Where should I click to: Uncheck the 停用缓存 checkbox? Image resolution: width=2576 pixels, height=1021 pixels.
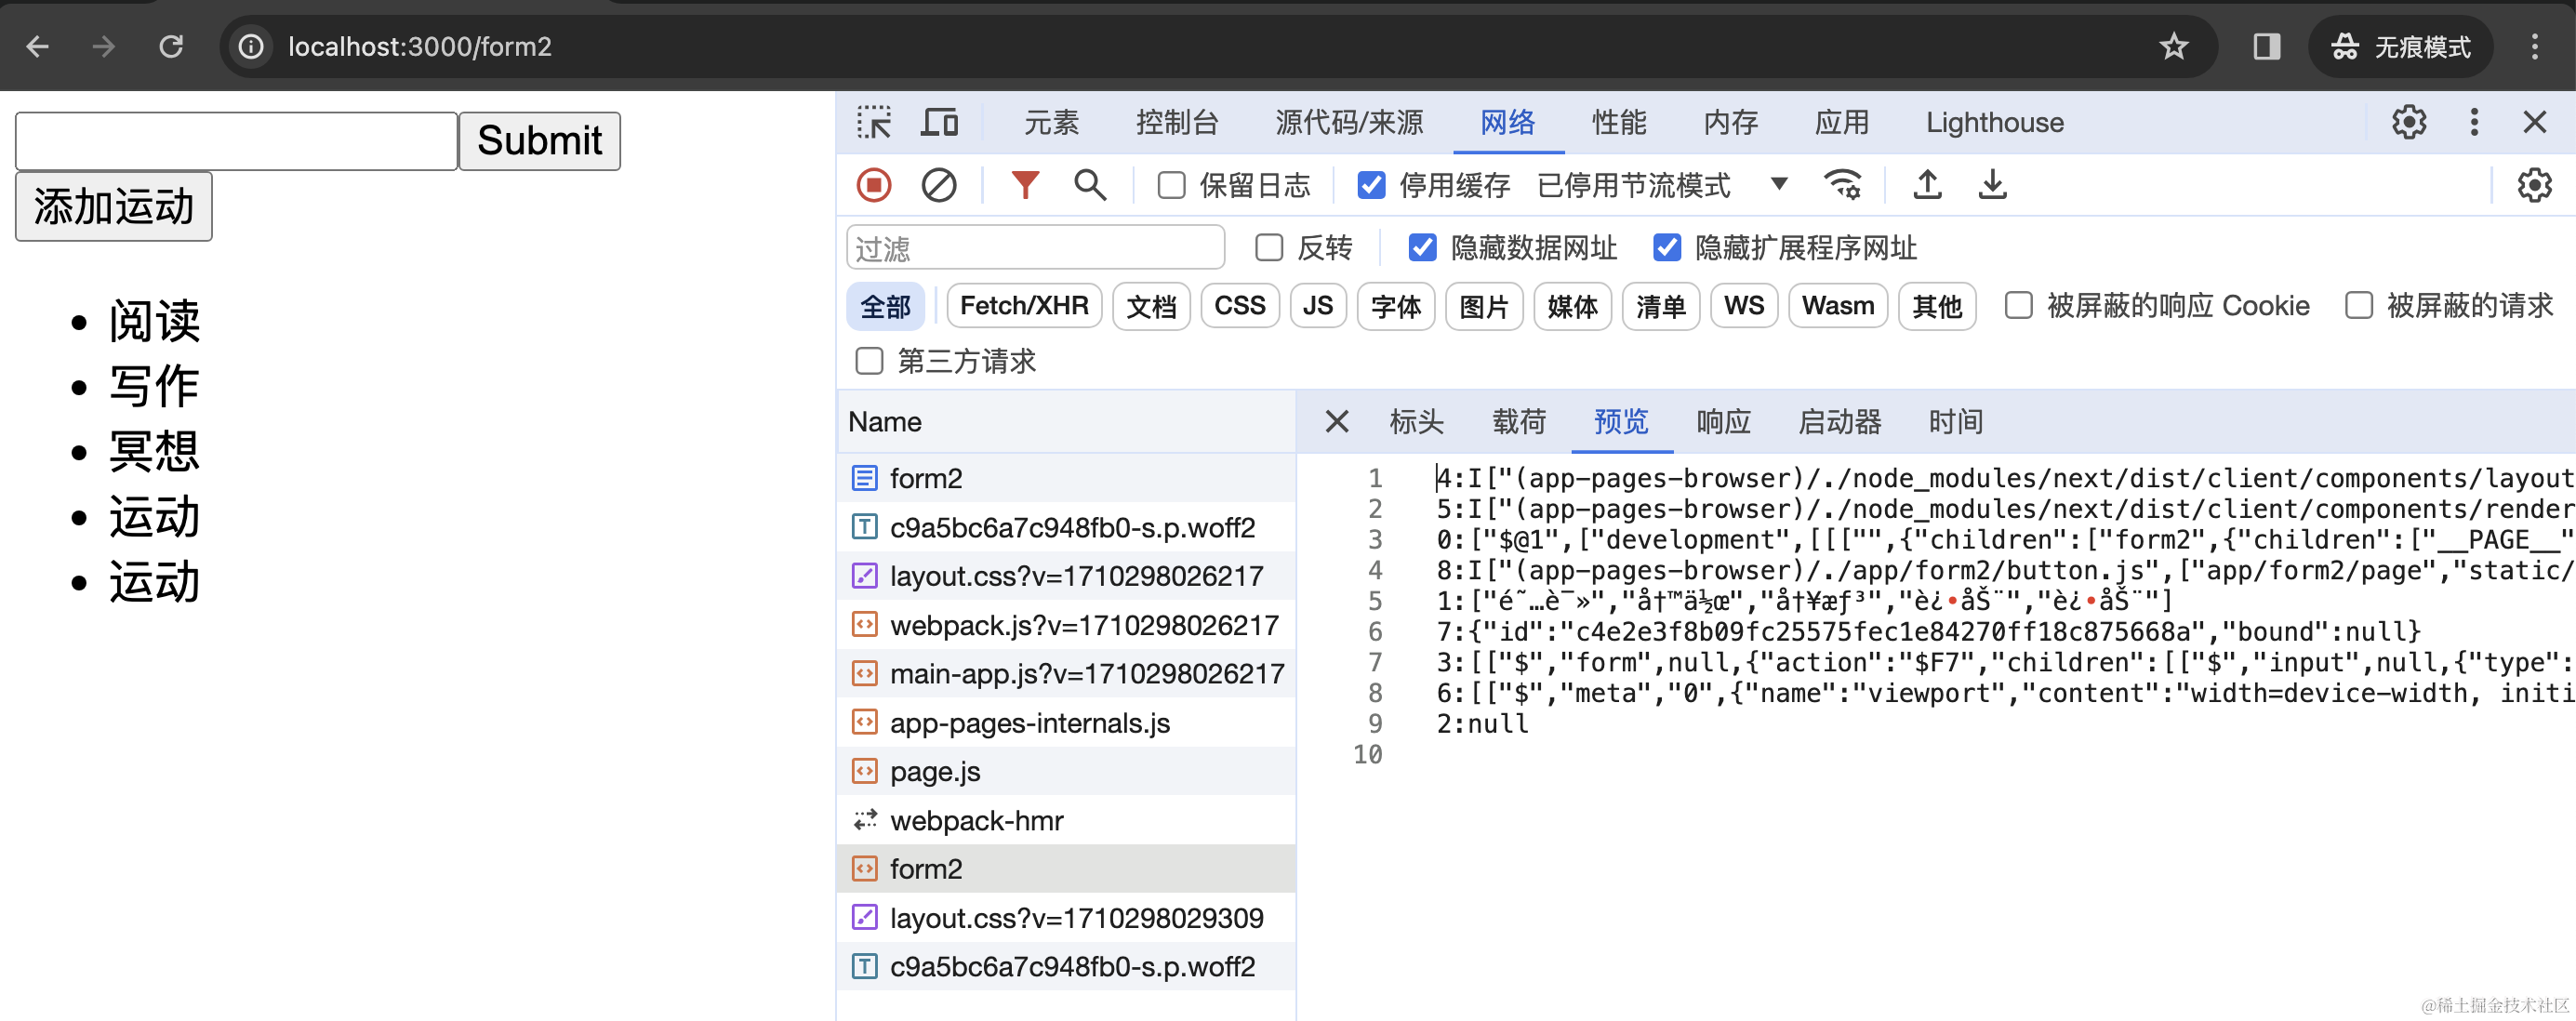[x=1371, y=186]
